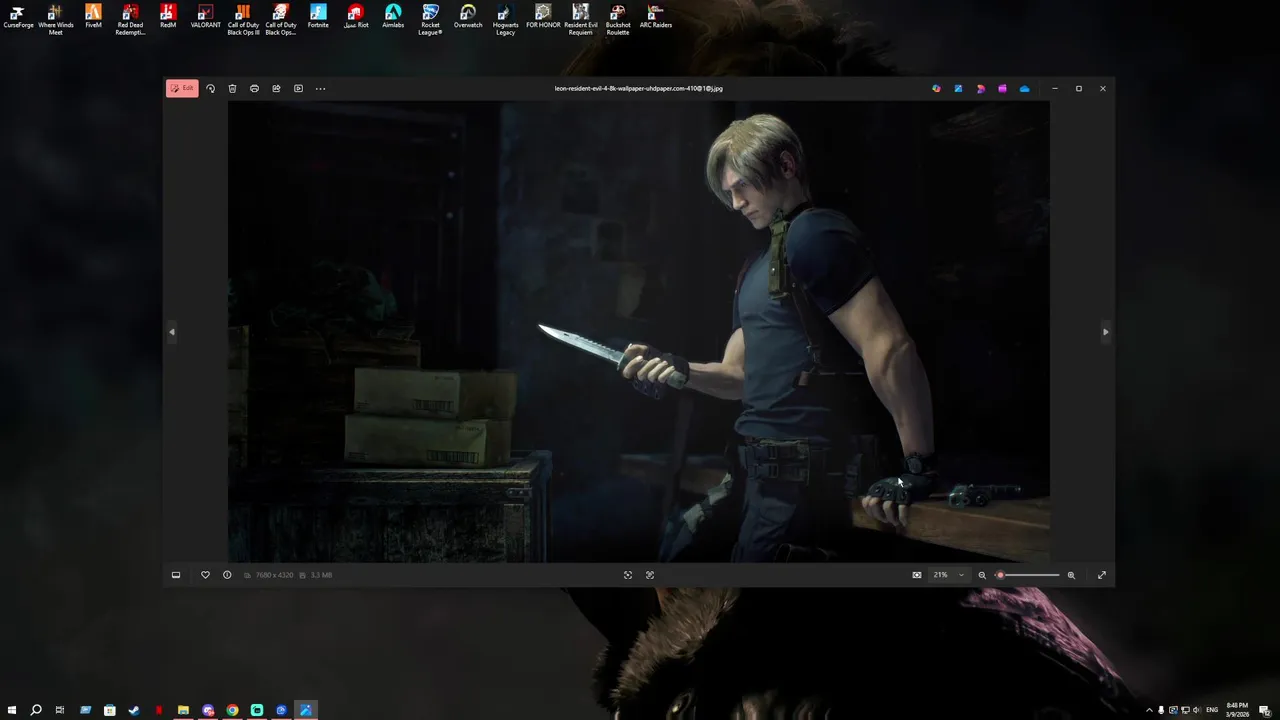Share the photo with the share icon
Screen dimensions: 1280x720
[x=276, y=88]
